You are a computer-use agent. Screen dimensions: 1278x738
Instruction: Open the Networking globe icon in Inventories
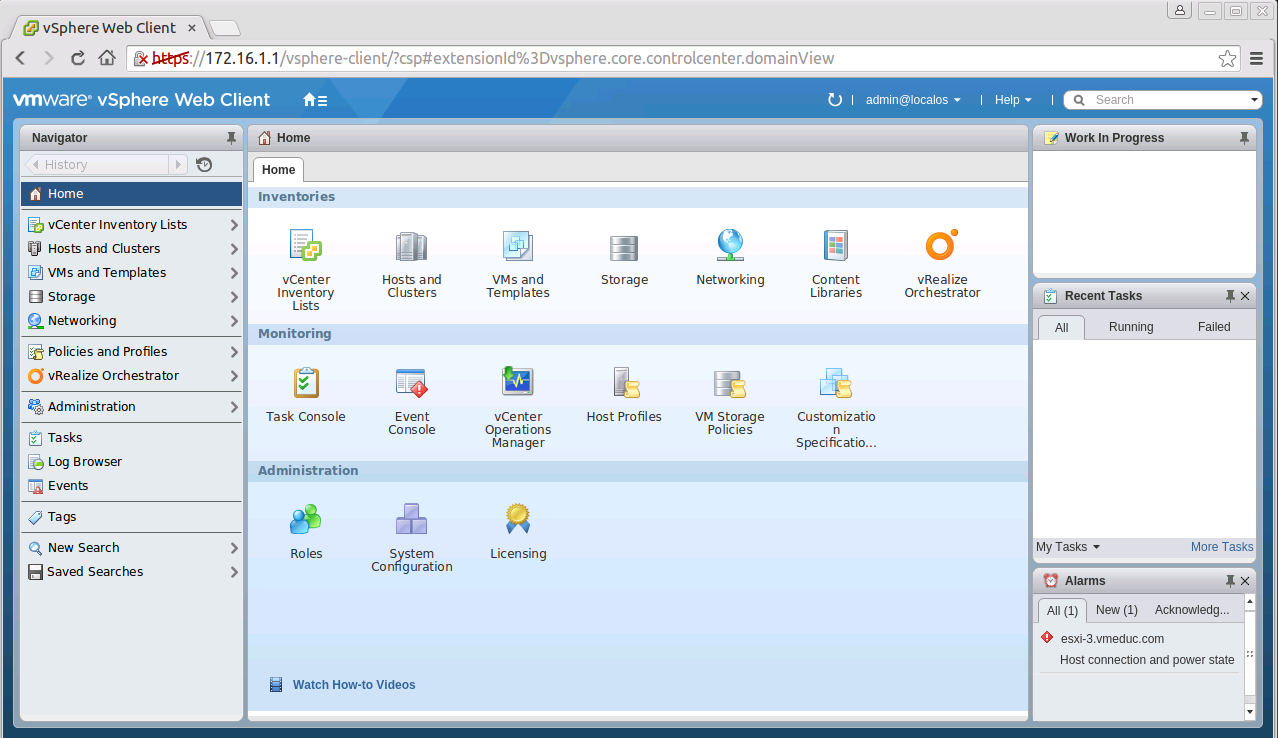730,245
